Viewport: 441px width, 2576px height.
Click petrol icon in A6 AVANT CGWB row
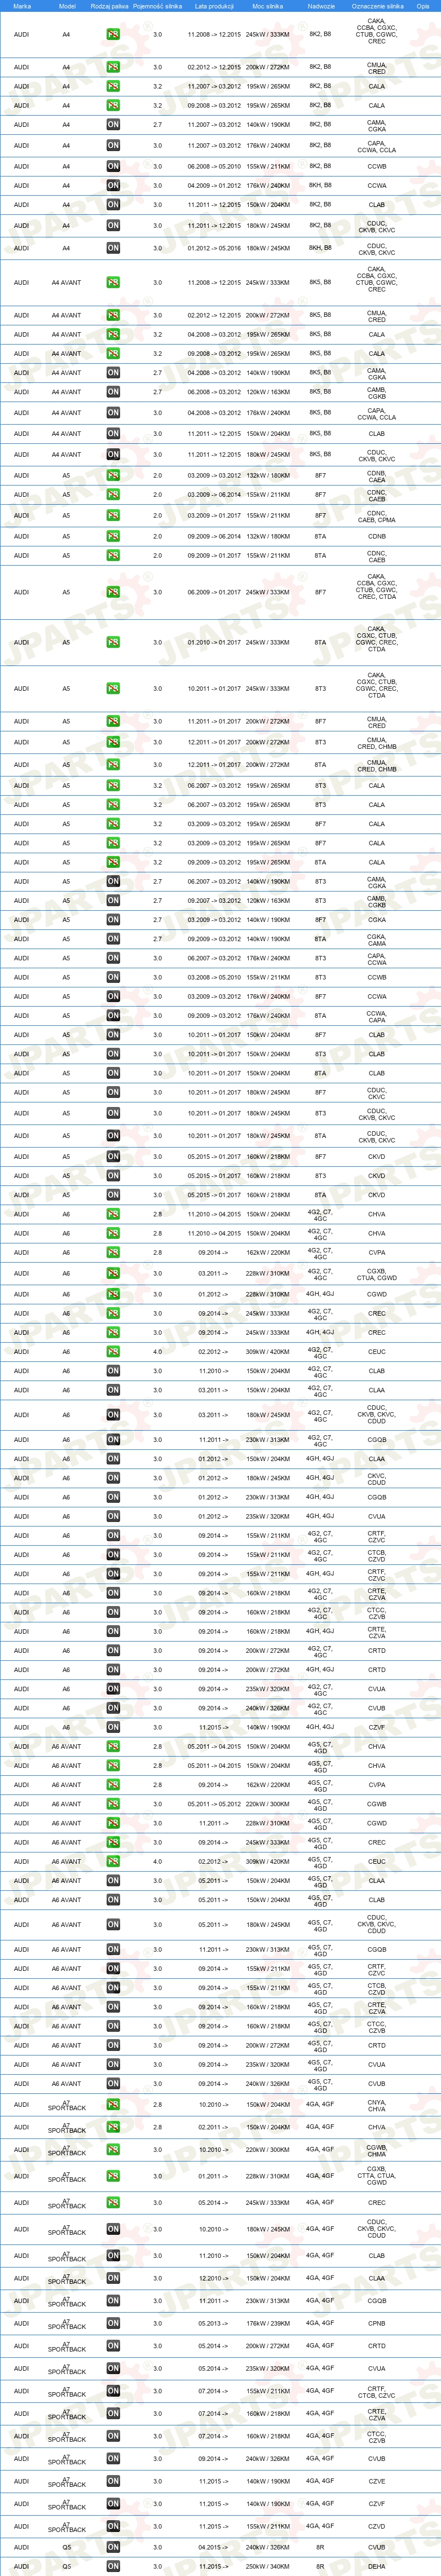point(113,1804)
